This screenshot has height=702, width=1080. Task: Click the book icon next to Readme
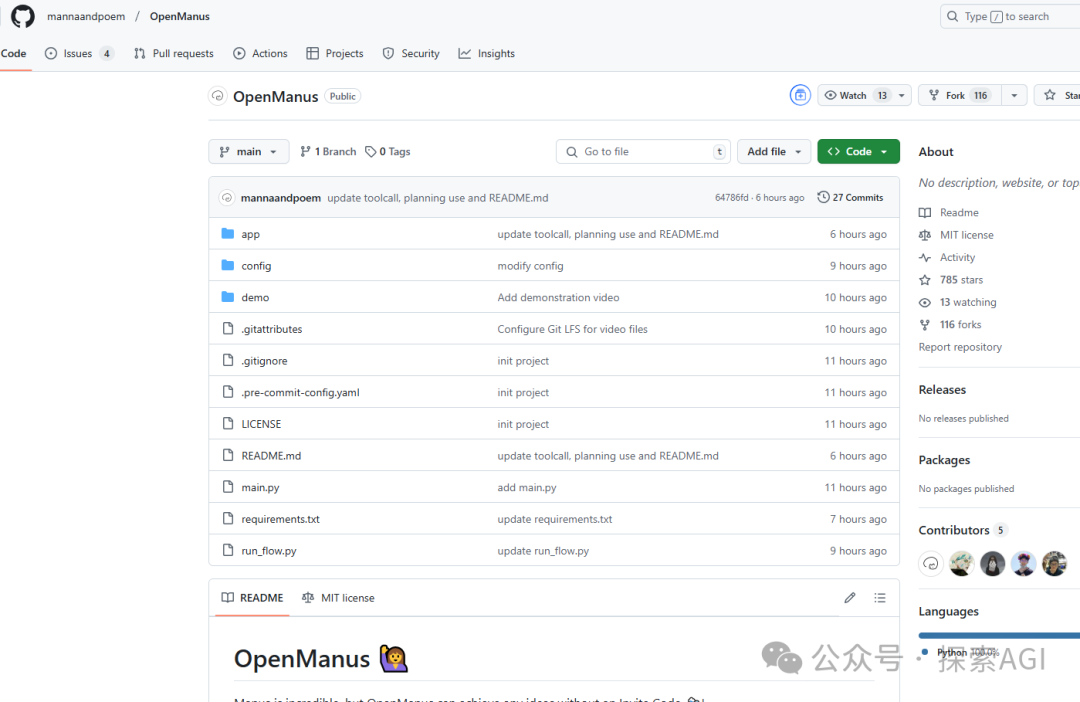[925, 213]
